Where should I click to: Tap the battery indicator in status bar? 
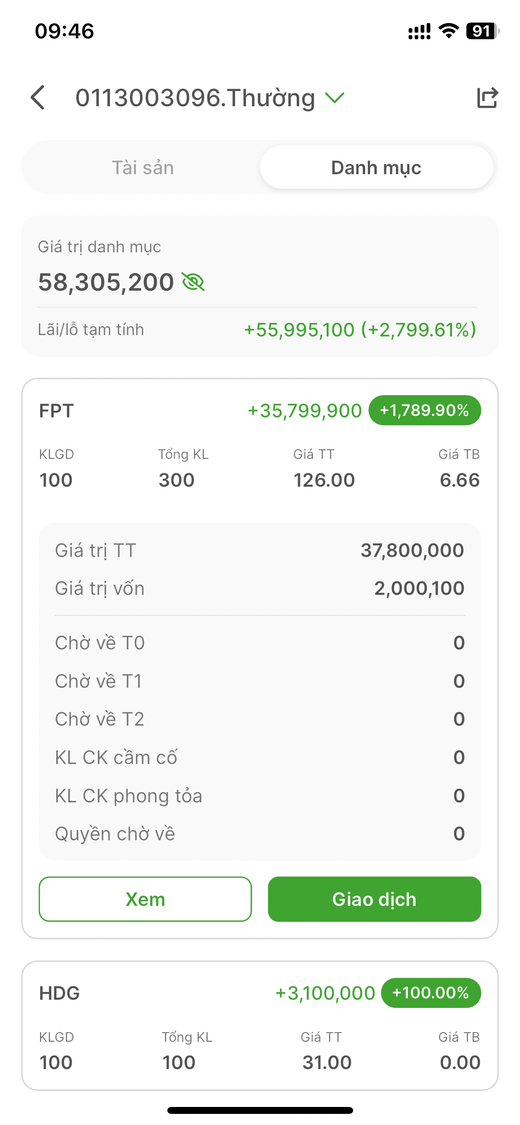481,31
